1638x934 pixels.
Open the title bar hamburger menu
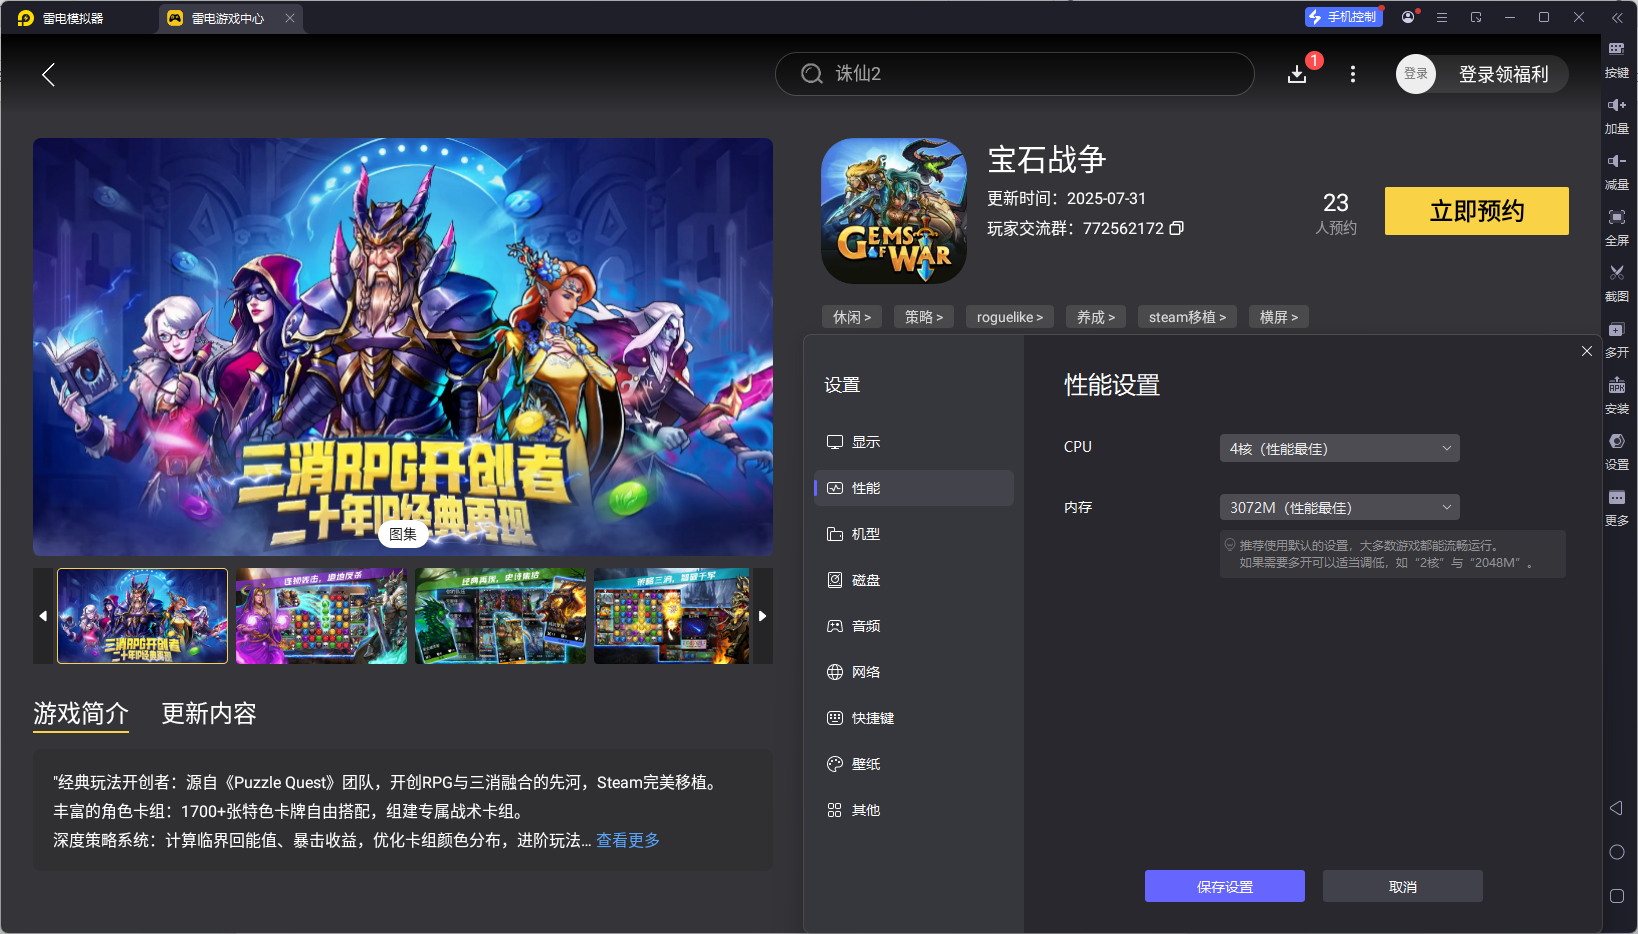pyautogui.click(x=1442, y=17)
